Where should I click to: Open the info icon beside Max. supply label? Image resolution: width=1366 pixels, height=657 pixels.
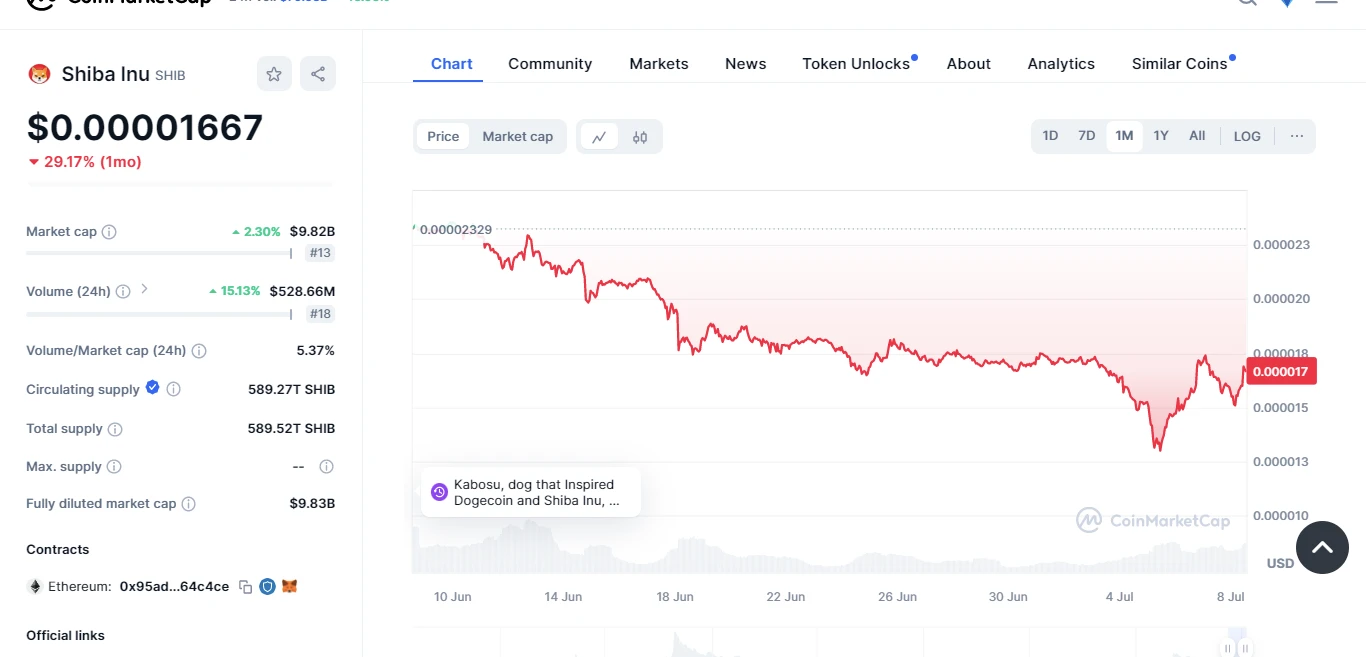[114, 467]
